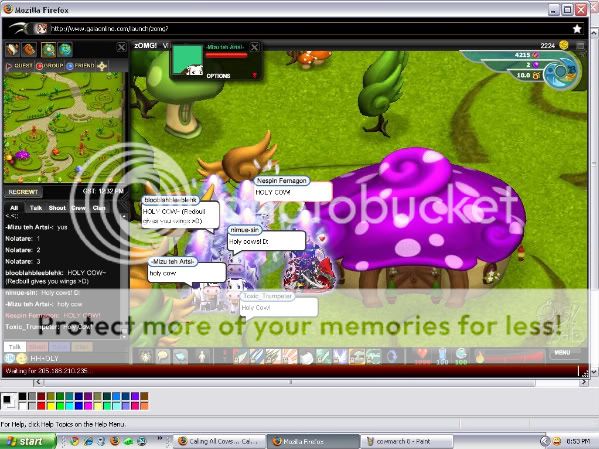
Task: Bookmark page with the star icon
Action: [577, 29]
